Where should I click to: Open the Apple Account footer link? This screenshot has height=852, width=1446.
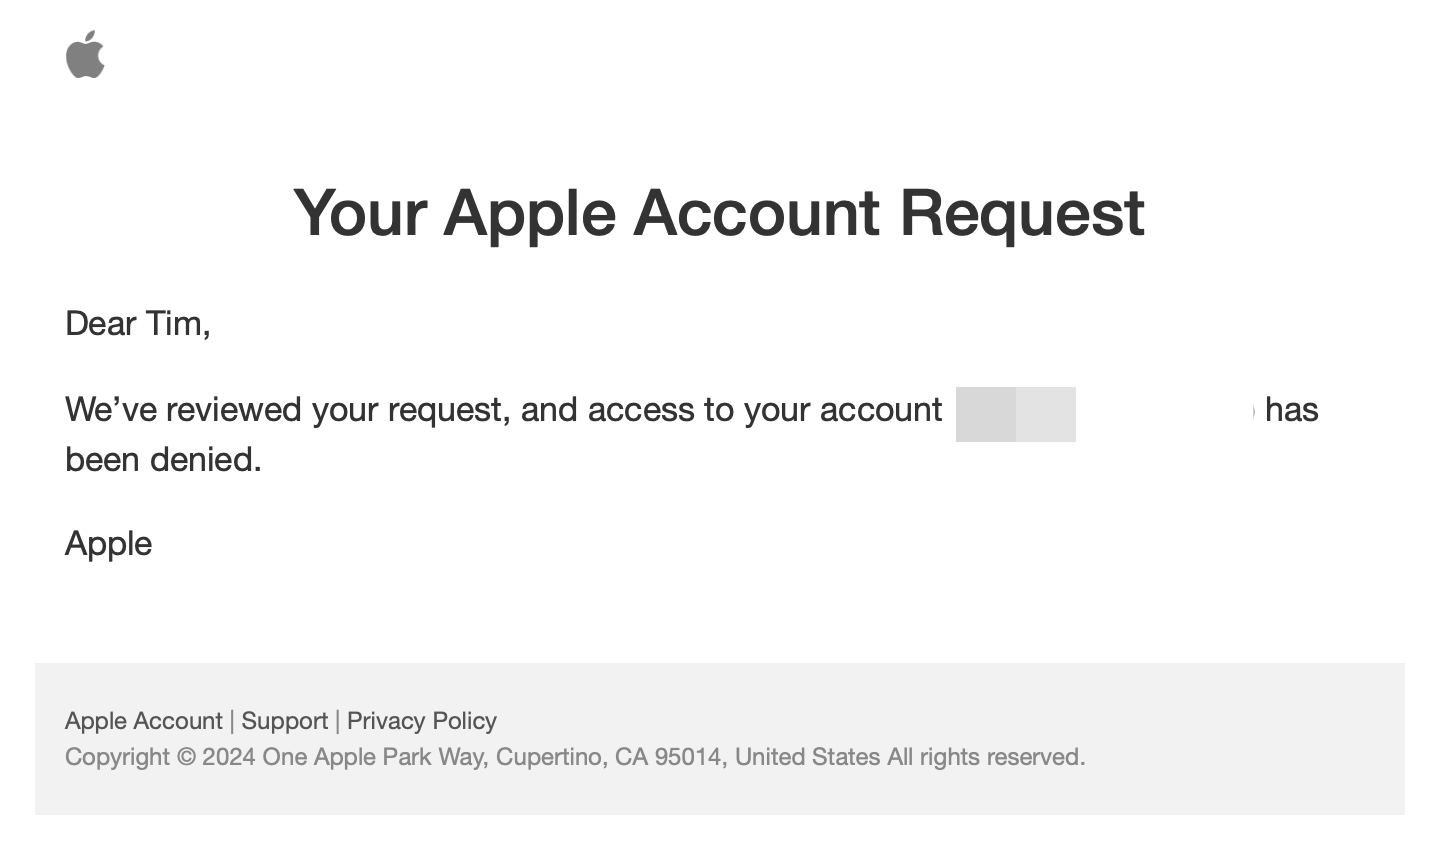(143, 721)
